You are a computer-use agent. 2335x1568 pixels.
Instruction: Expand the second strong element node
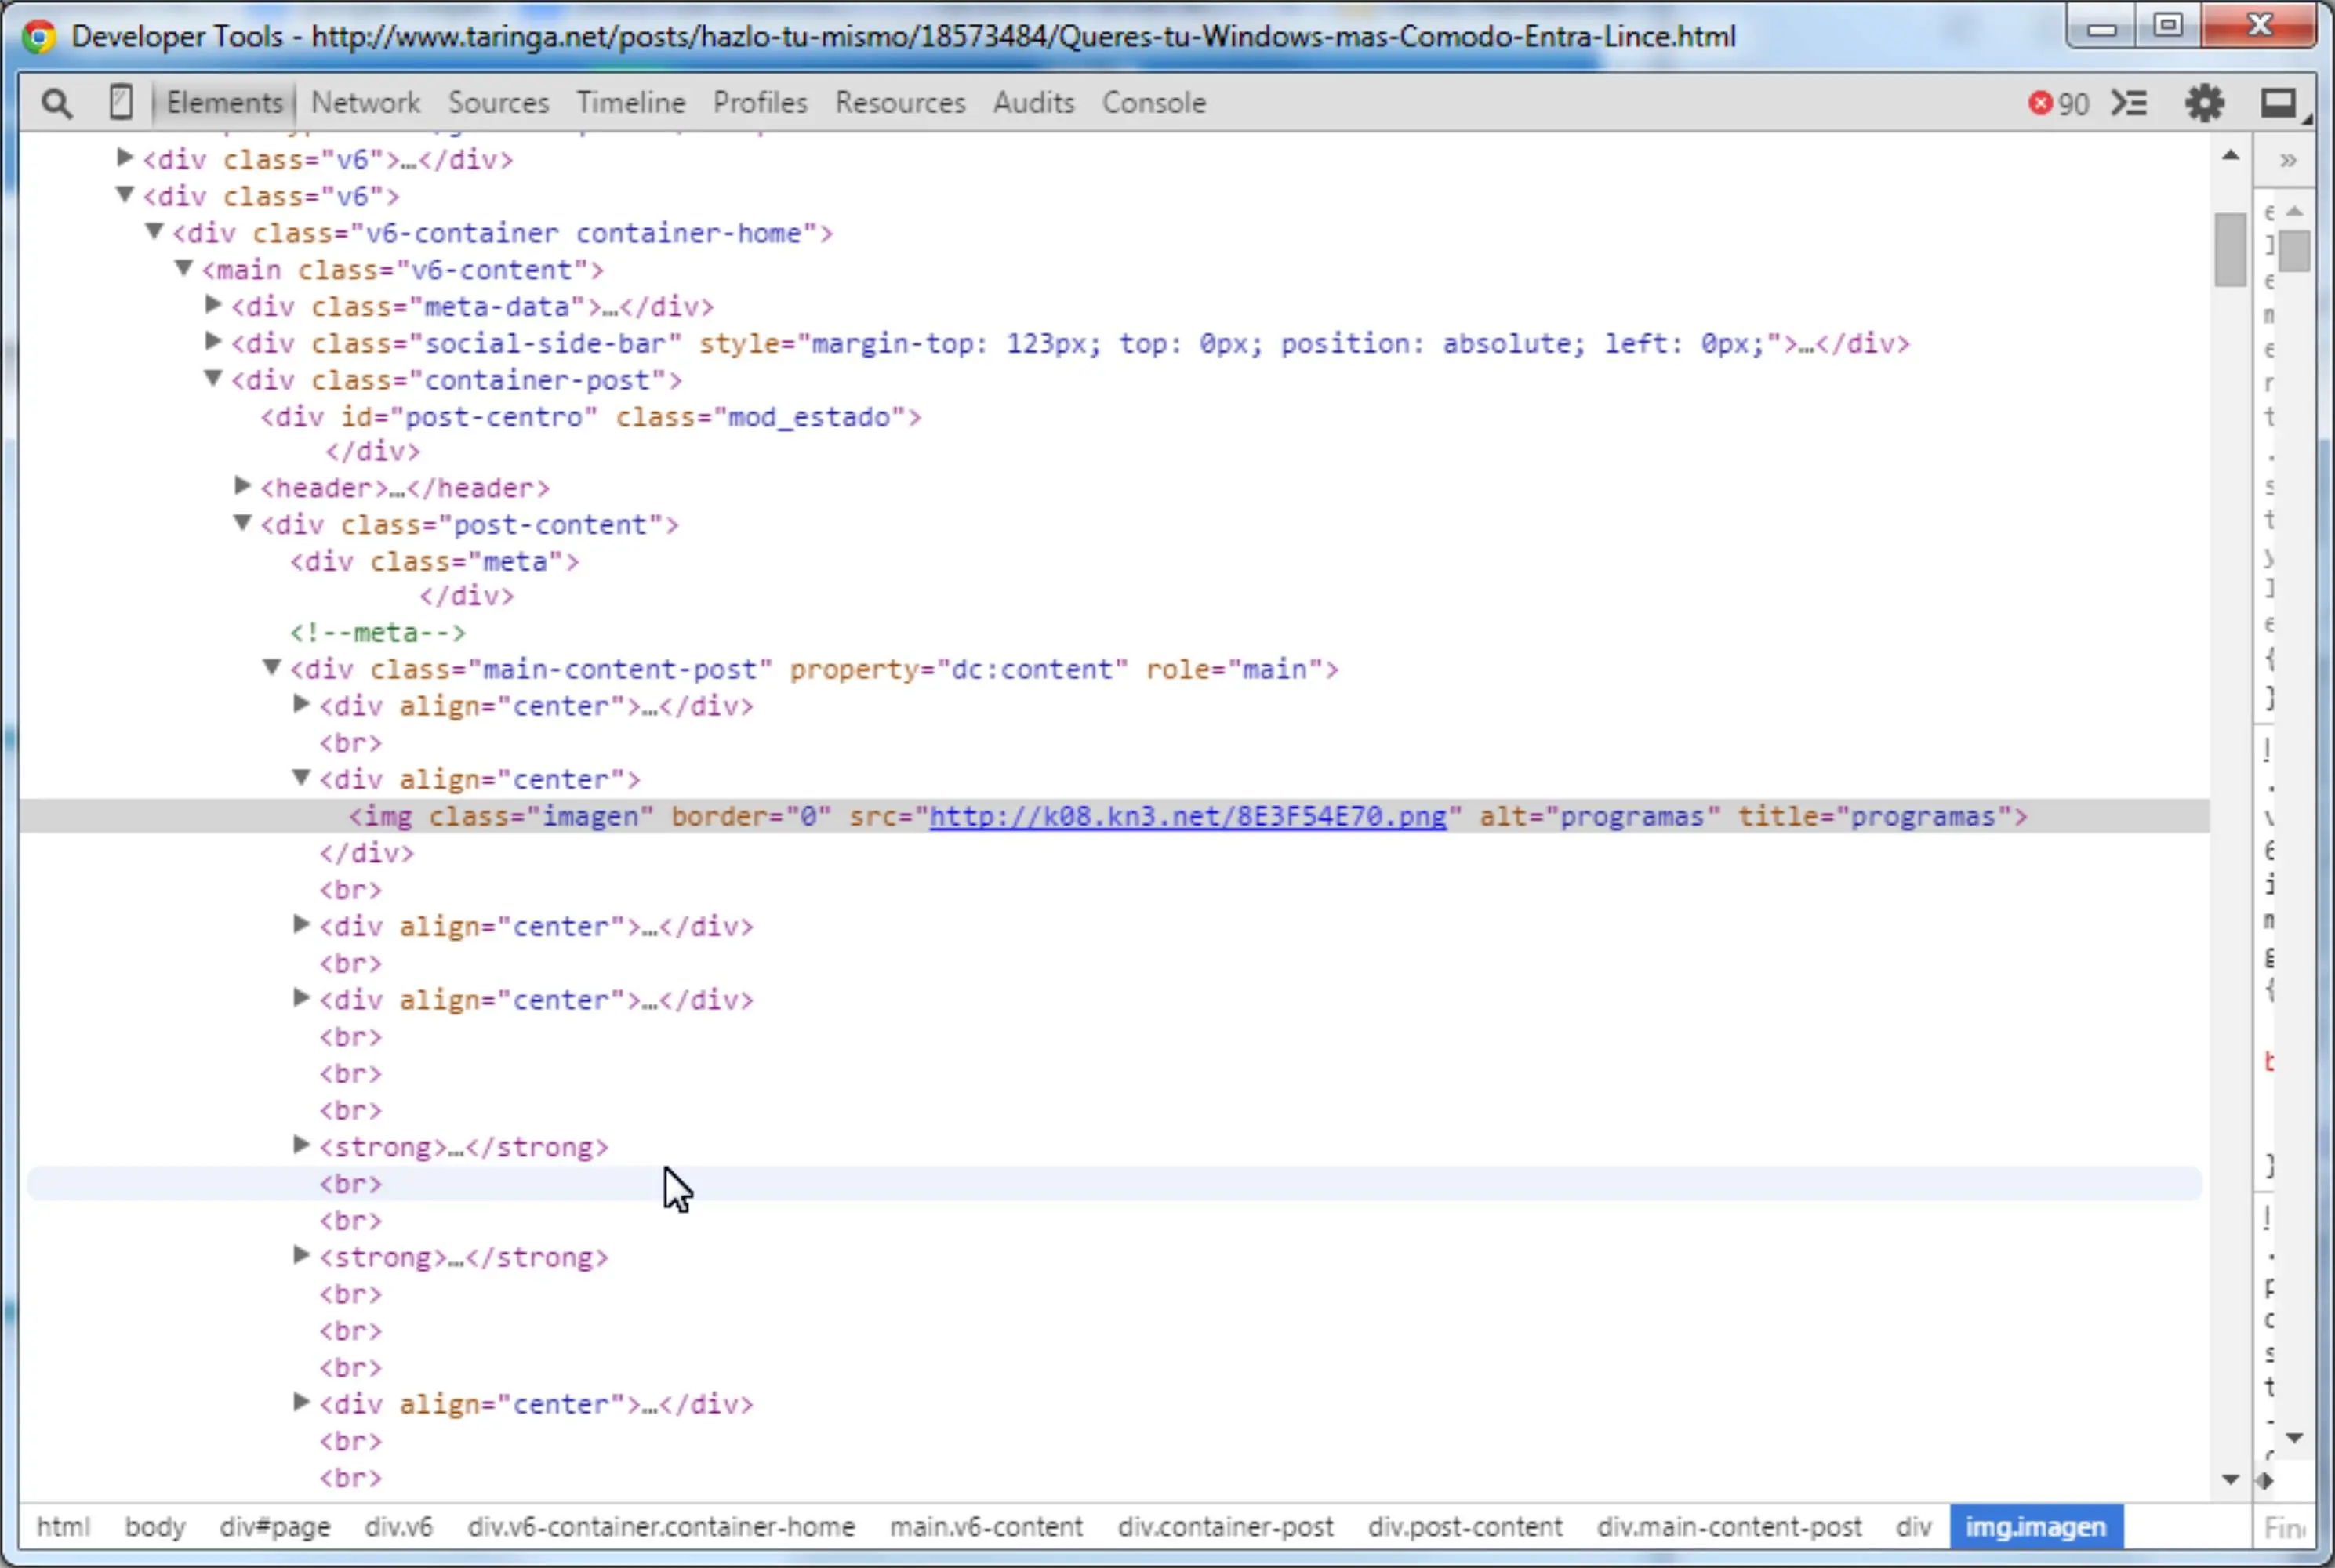point(301,1255)
